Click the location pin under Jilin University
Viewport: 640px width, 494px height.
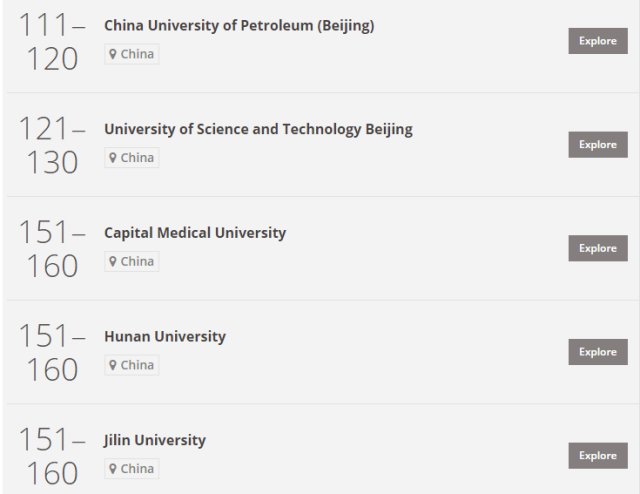[x=114, y=469]
